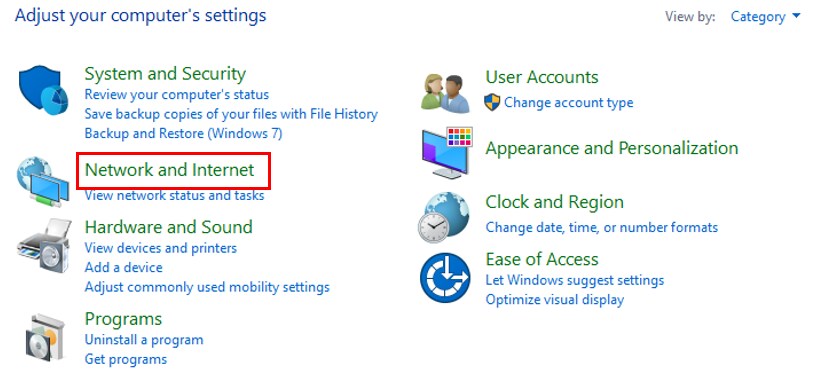Select Optimize visual display link
Viewport: 814px width, 378px height.
pos(554,300)
